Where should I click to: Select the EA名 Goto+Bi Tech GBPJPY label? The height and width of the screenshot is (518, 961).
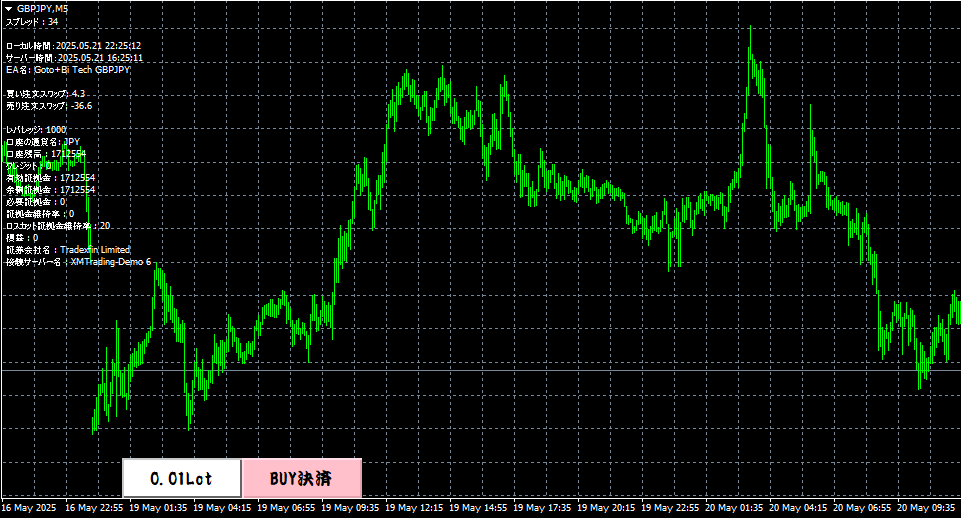click(68, 70)
